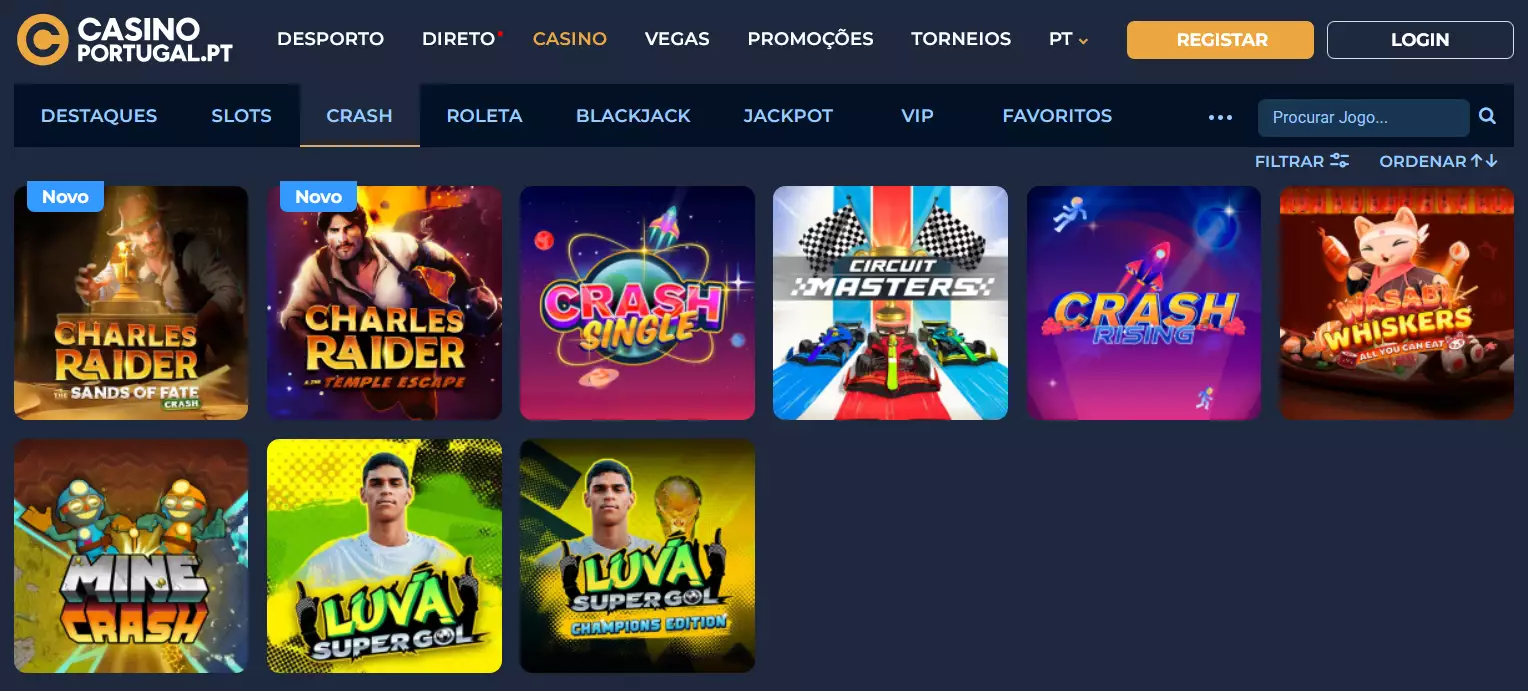Open the Charles Raider Sands of Fate game
The width and height of the screenshot is (1528, 691).
[131, 303]
